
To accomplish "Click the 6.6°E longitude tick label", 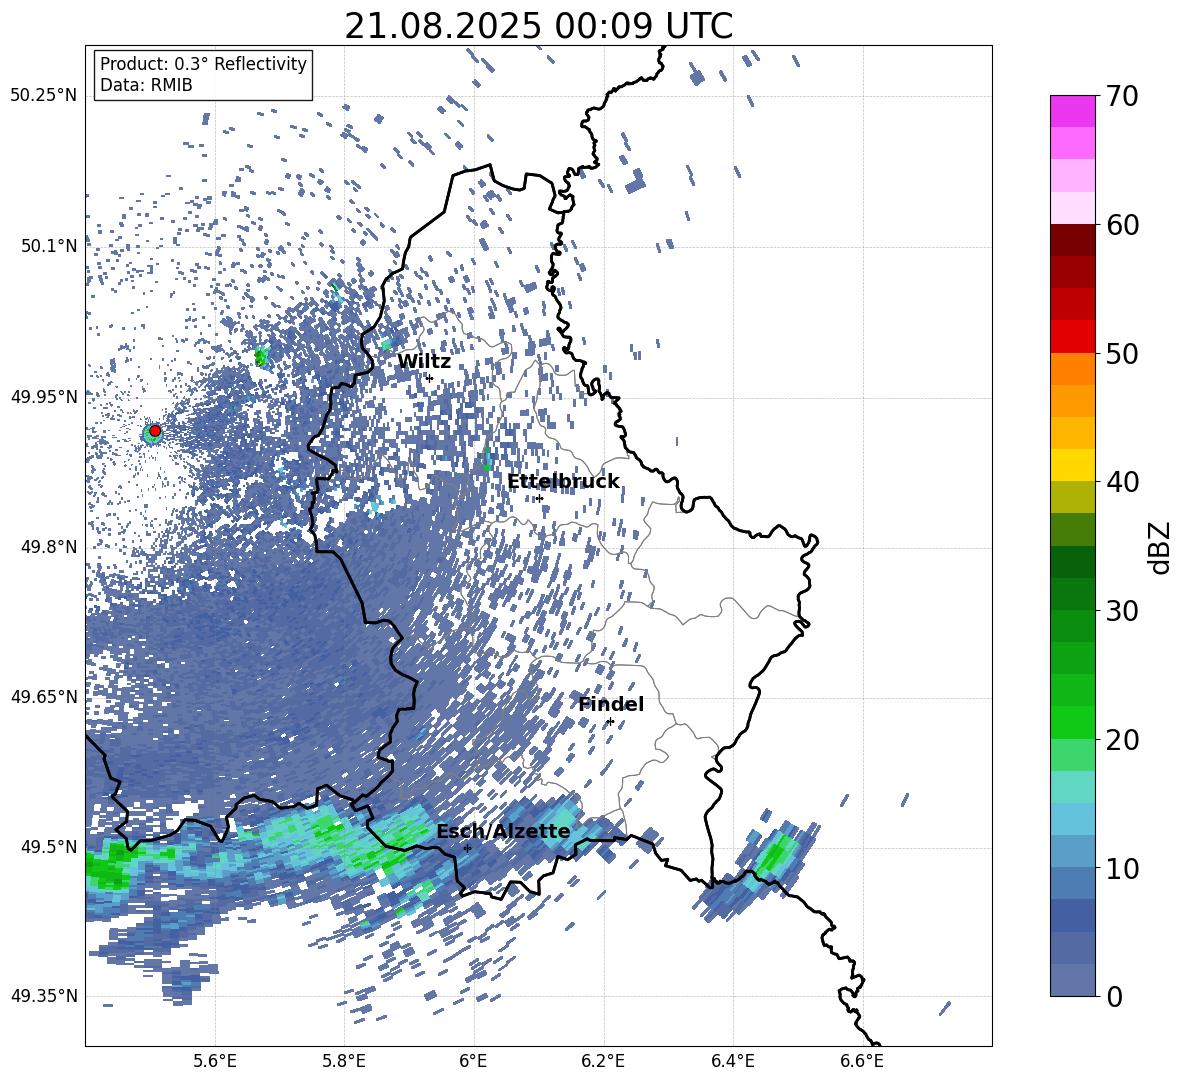I will click(862, 1061).
